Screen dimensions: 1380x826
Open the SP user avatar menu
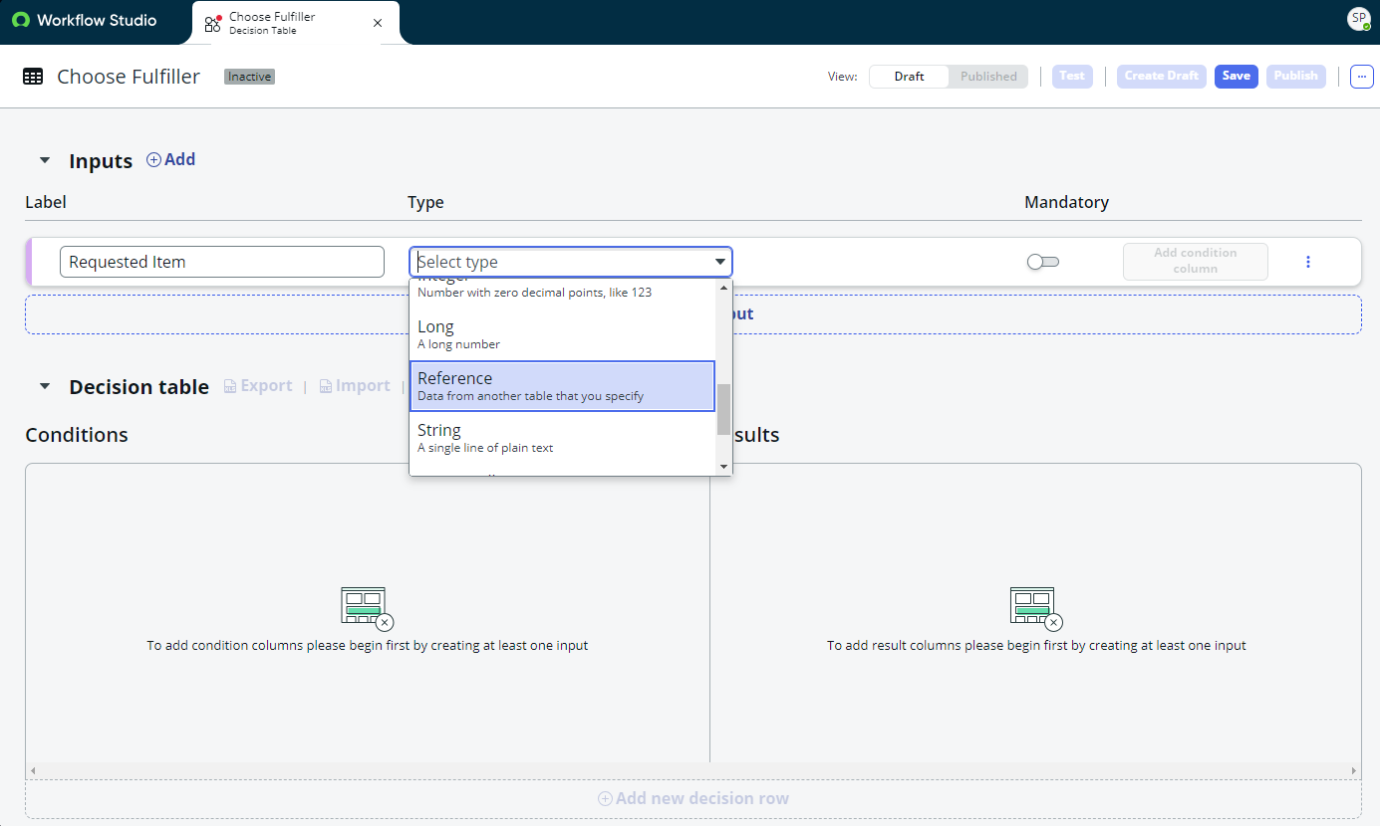(x=1358, y=19)
